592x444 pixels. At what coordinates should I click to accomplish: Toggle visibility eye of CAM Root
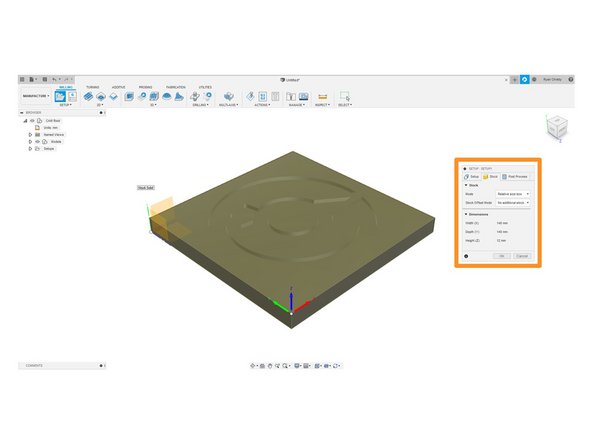pyautogui.click(x=32, y=121)
